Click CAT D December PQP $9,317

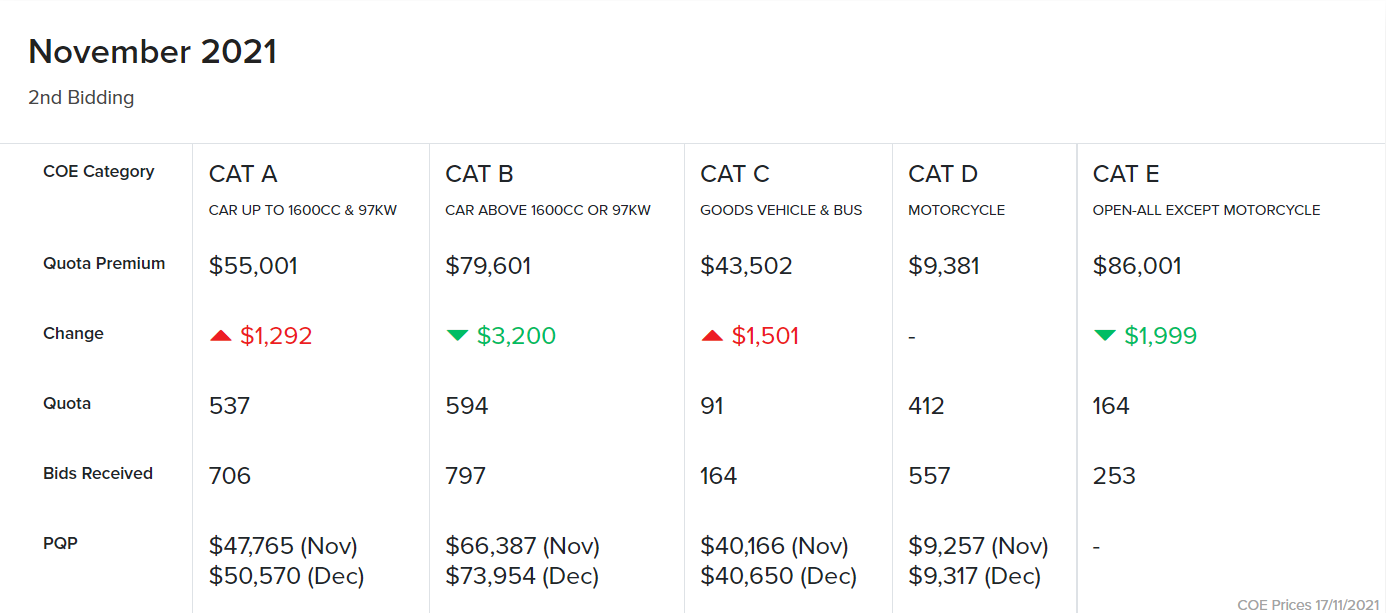click(x=975, y=577)
